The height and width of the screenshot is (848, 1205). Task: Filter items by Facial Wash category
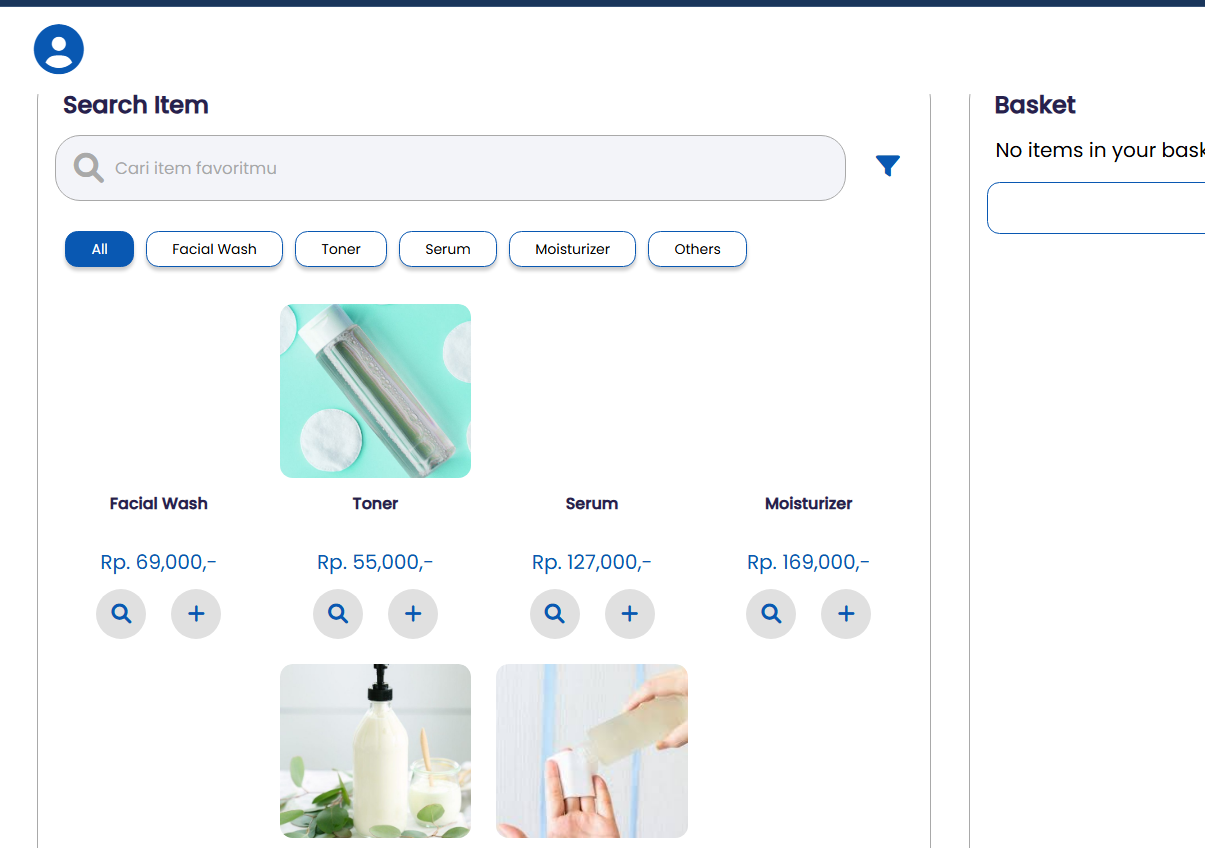point(214,249)
